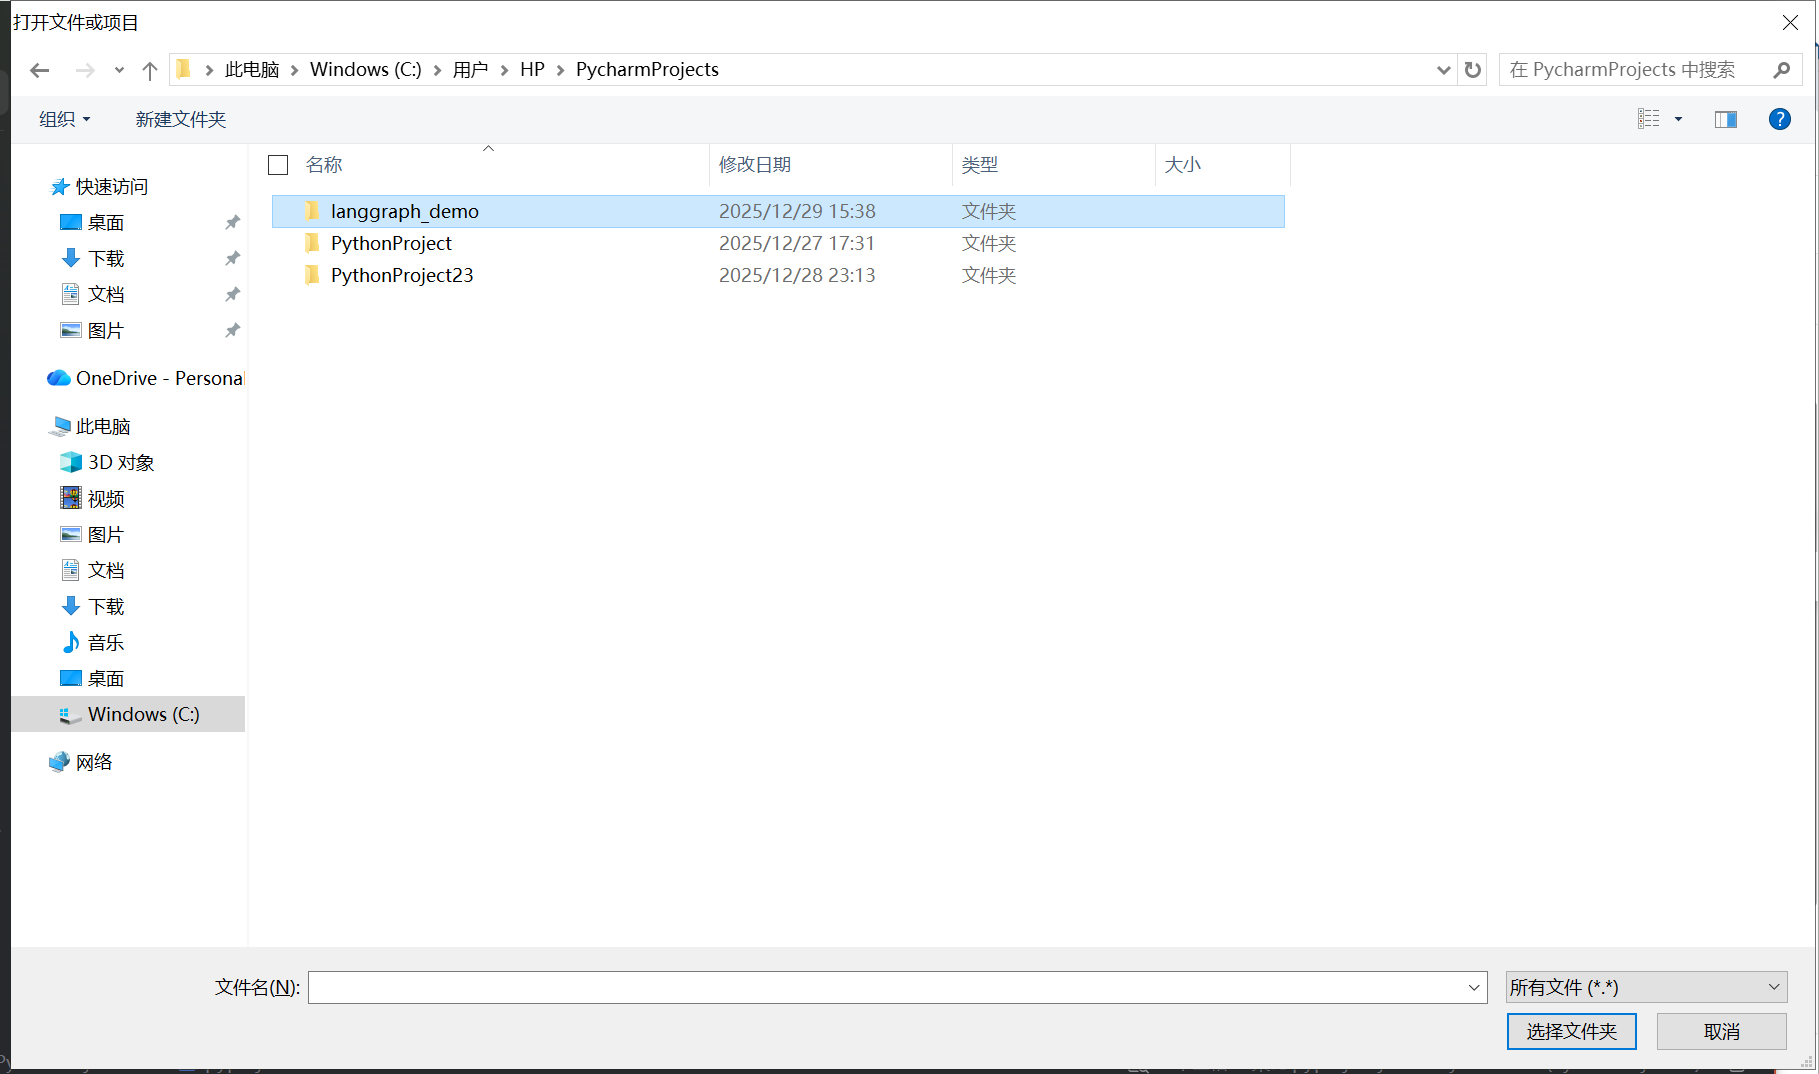Click 此电脑 in the address breadcrumb

tap(252, 70)
